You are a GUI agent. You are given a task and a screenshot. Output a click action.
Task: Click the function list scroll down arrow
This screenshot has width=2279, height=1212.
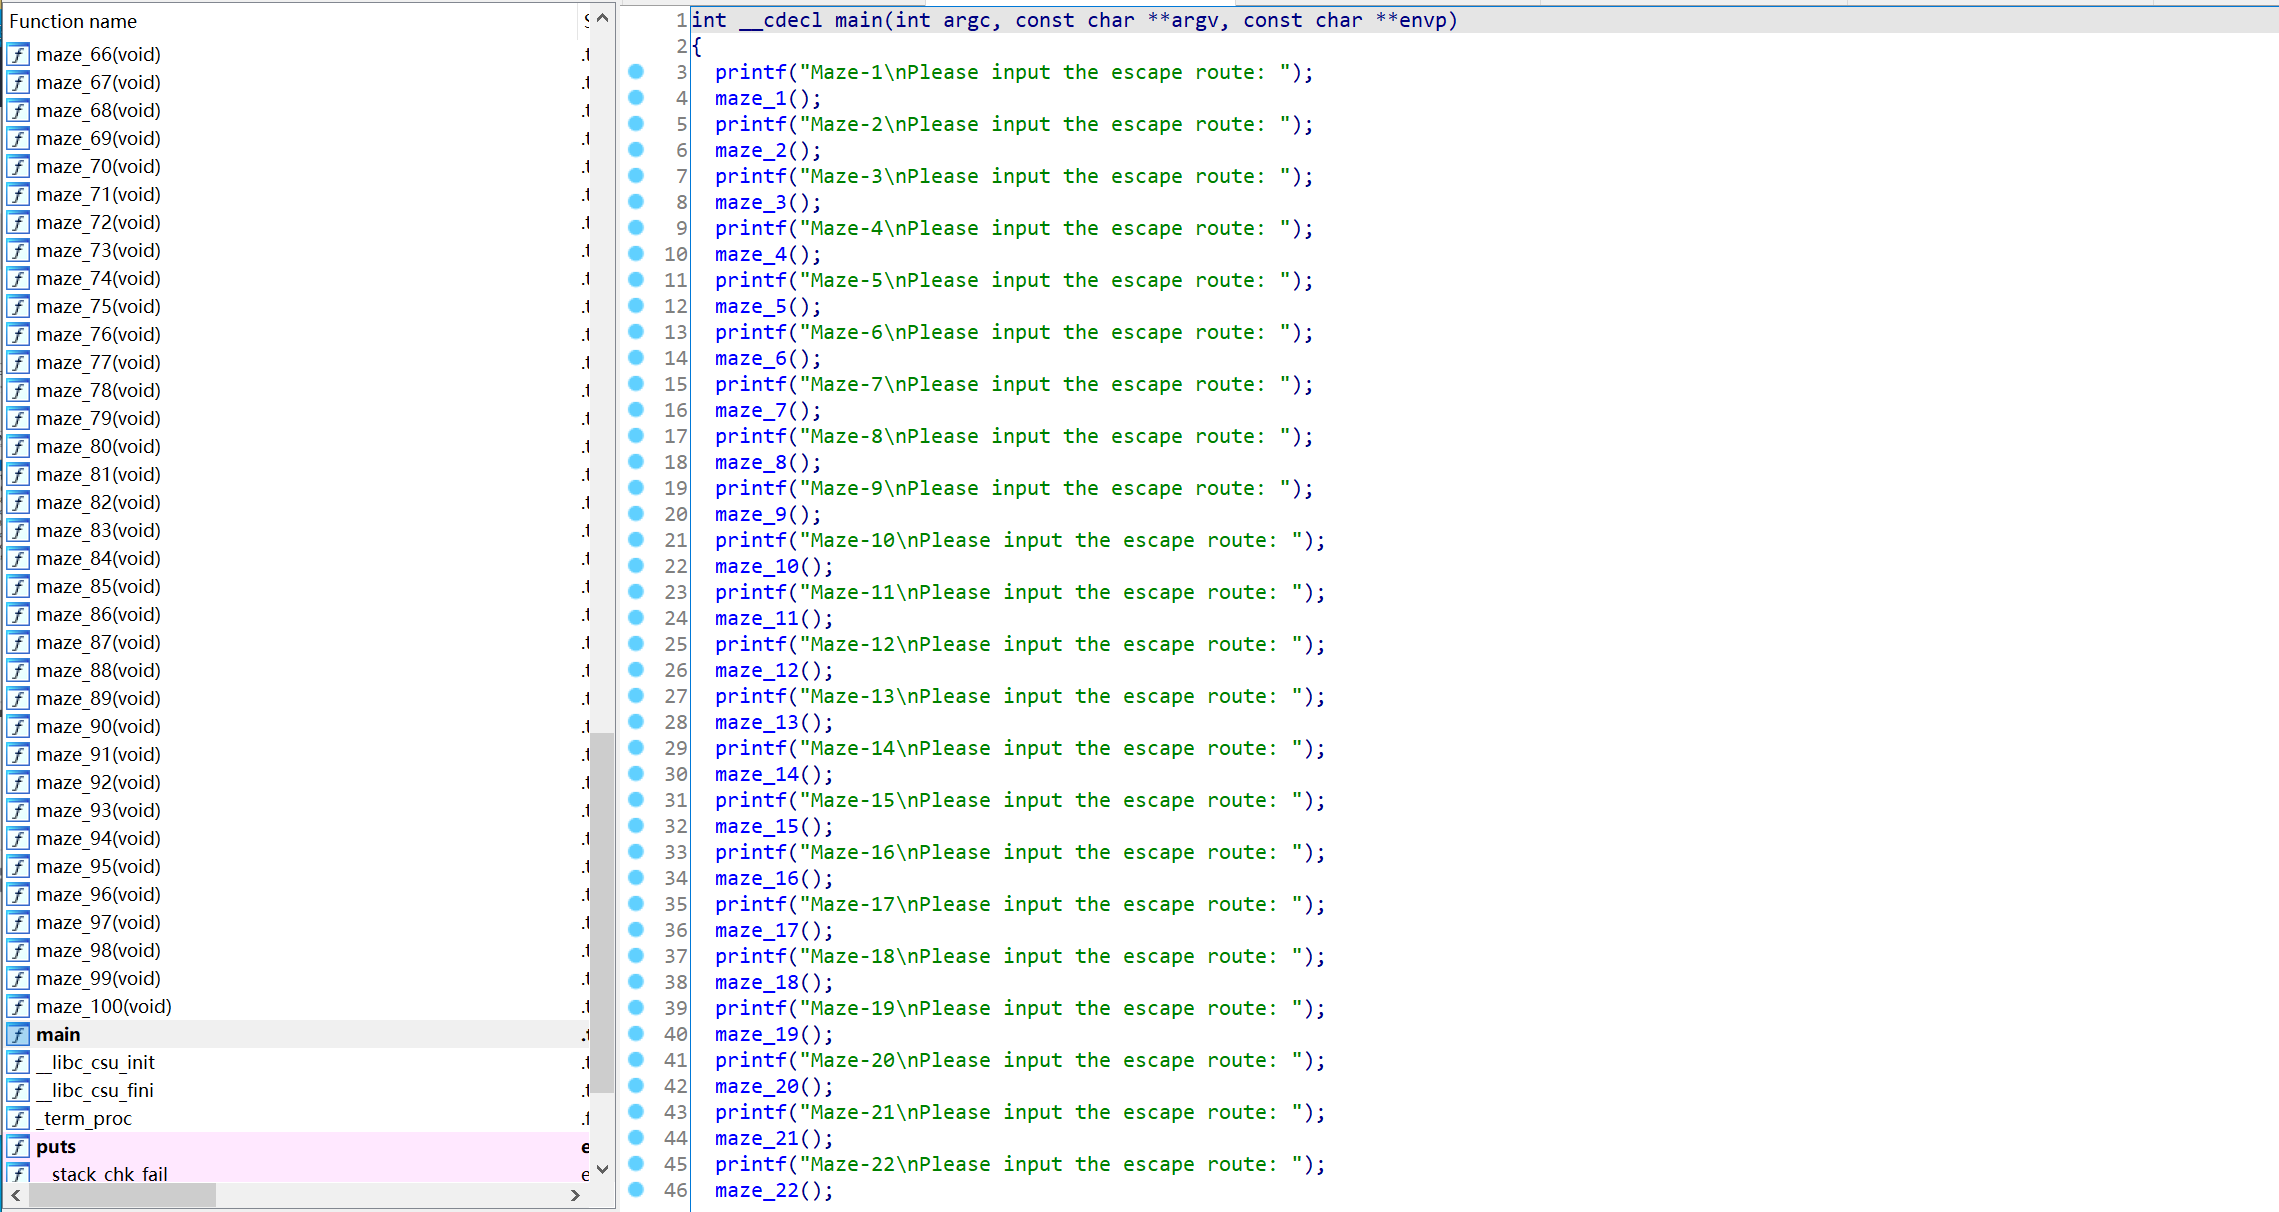(x=602, y=1168)
